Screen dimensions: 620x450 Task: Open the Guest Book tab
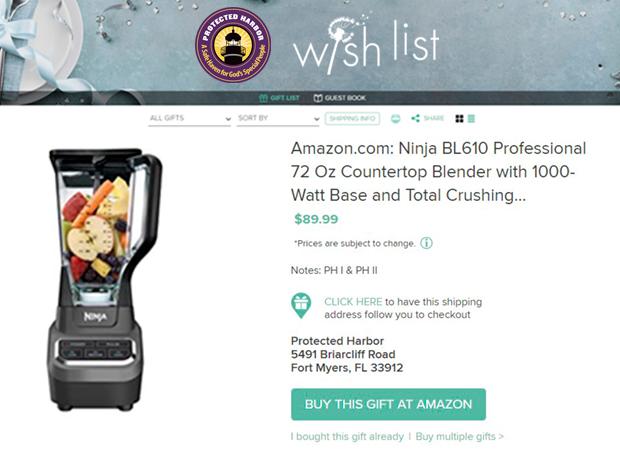(x=340, y=98)
